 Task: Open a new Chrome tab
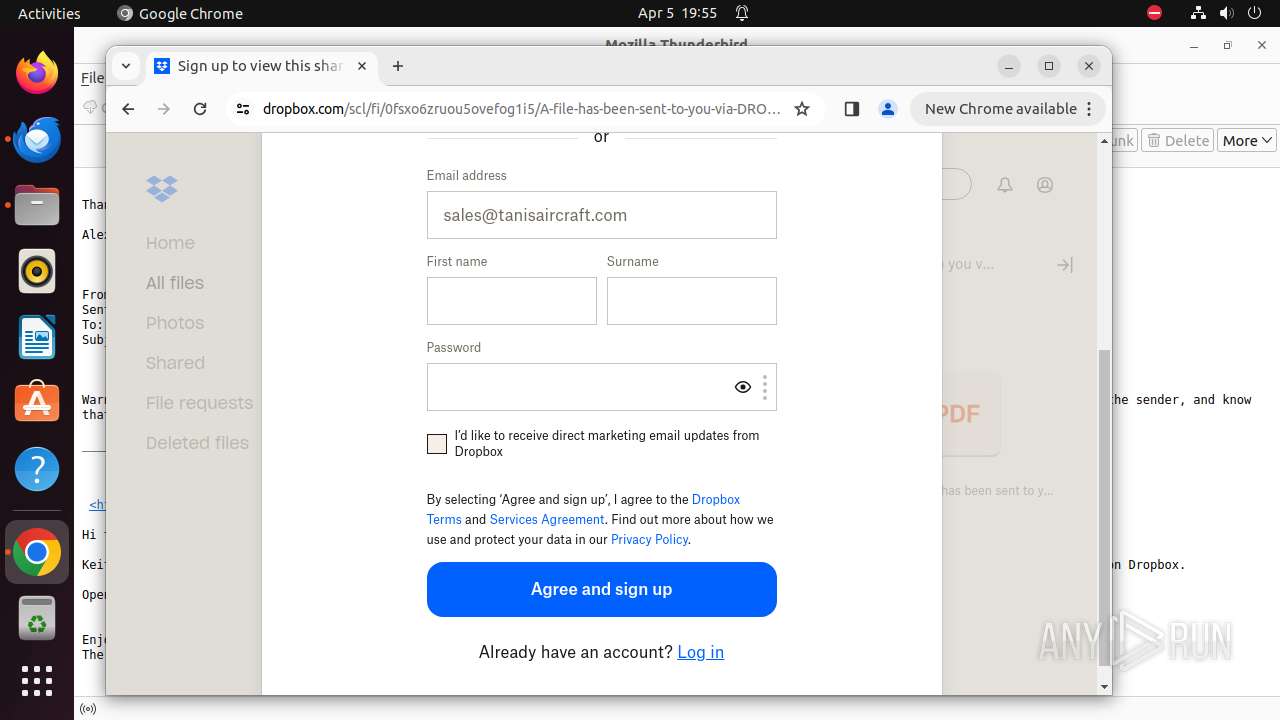coord(398,66)
